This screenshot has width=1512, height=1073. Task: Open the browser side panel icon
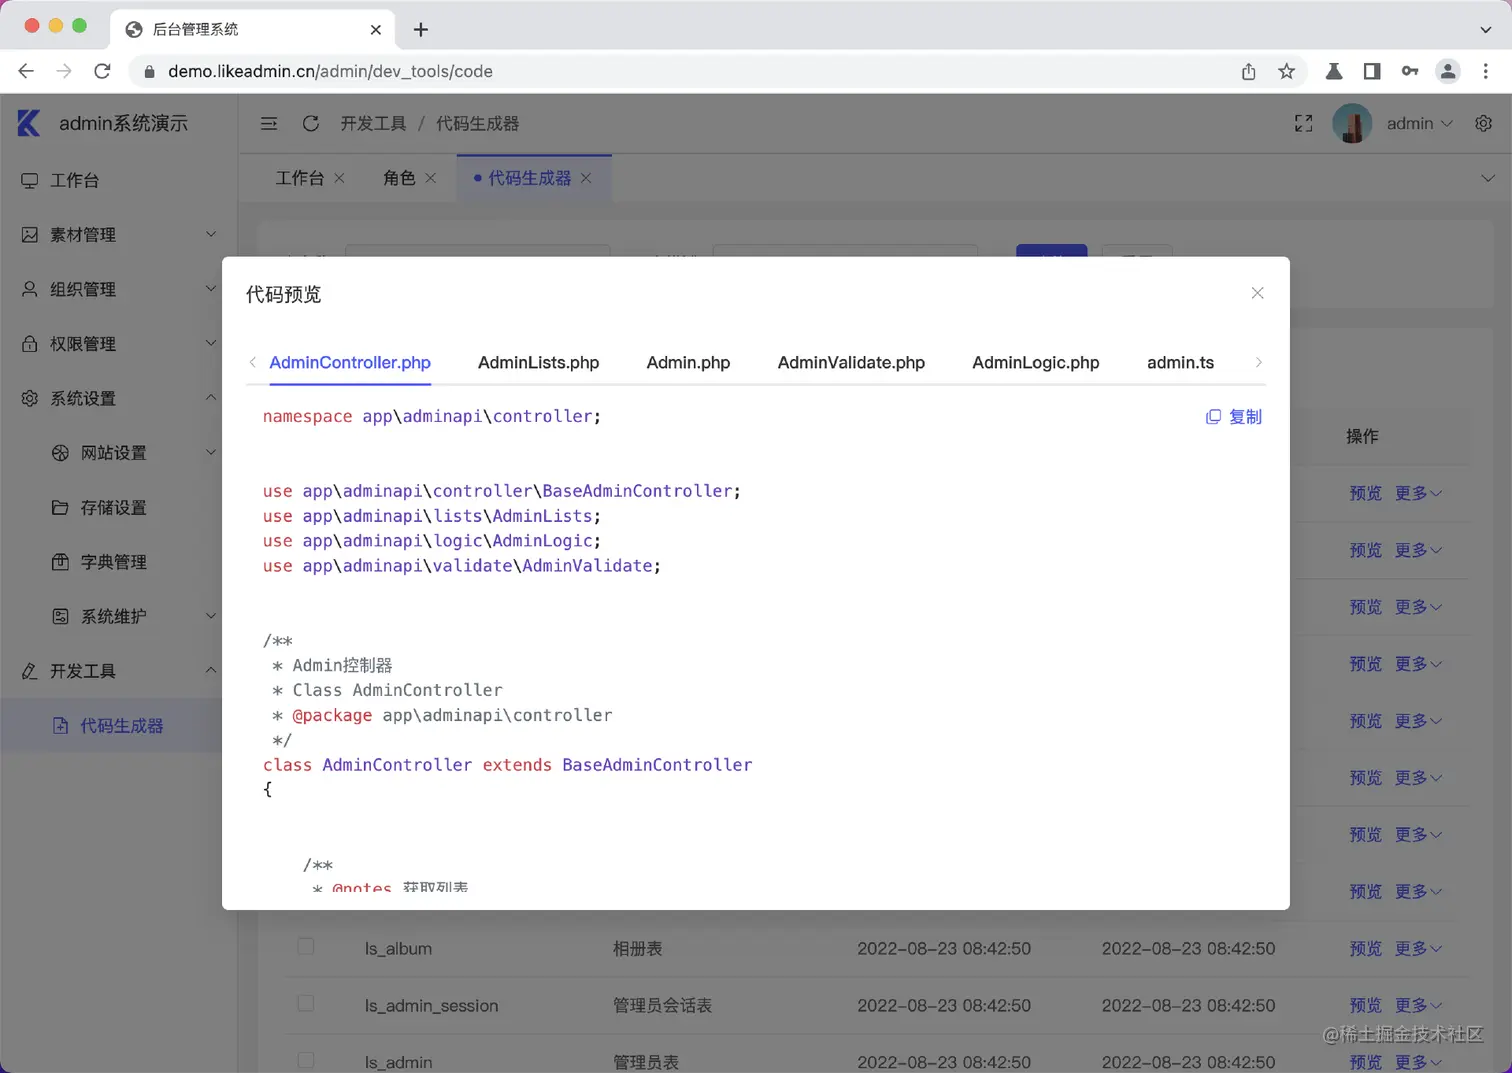[1372, 71]
